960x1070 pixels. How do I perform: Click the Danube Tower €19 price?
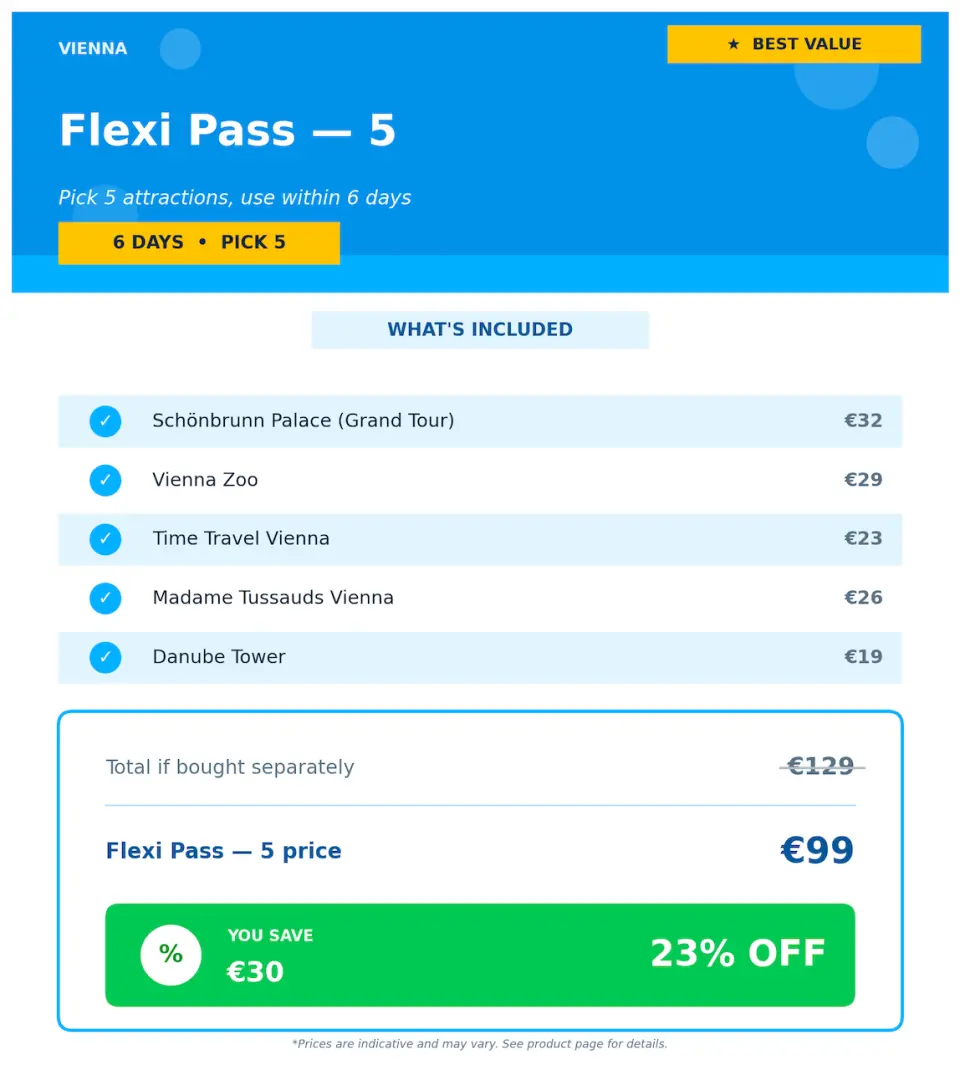pyautogui.click(x=862, y=656)
